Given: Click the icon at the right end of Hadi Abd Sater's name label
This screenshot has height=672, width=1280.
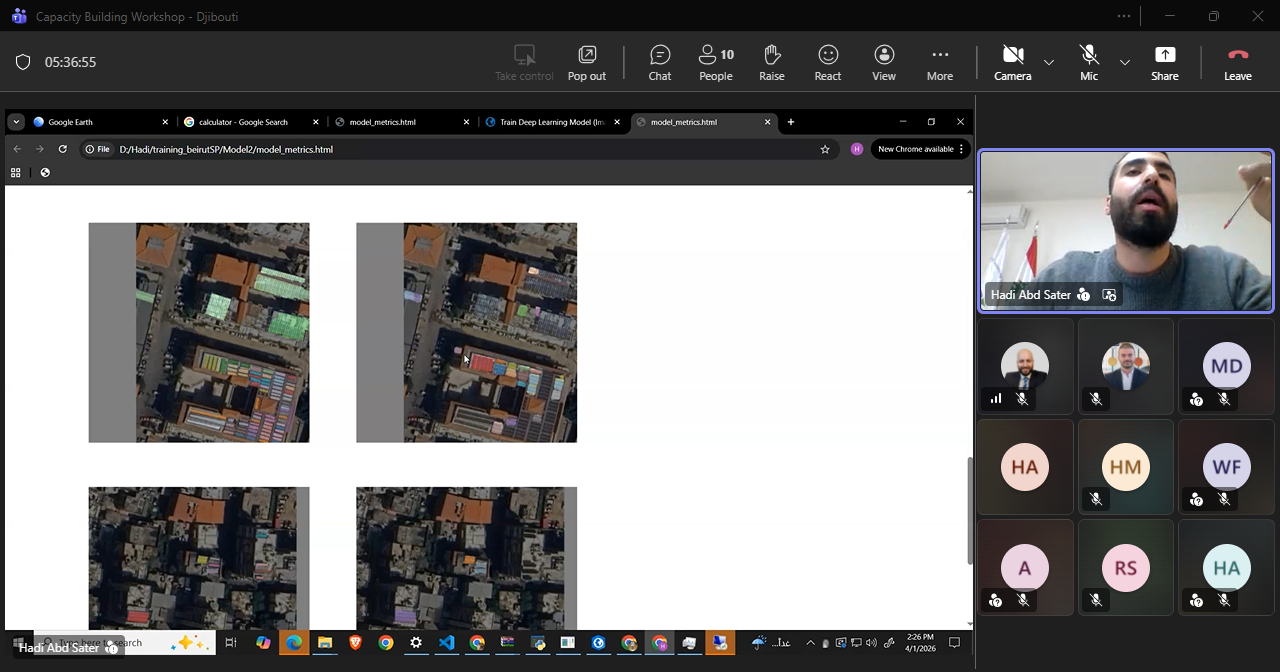Looking at the screenshot, I should 1109,295.
